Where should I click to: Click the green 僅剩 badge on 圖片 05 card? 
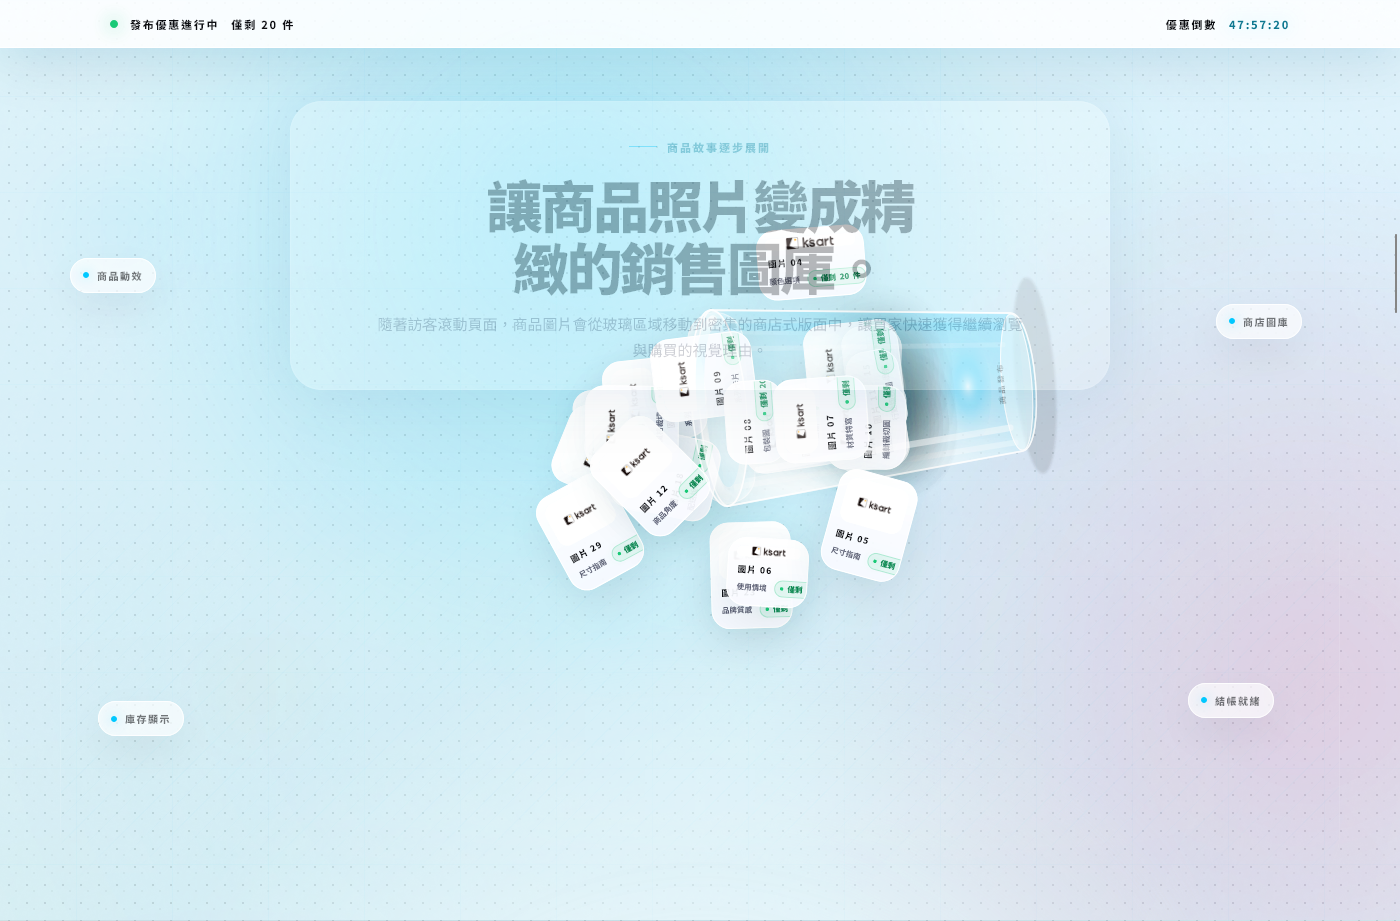point(883,564)
